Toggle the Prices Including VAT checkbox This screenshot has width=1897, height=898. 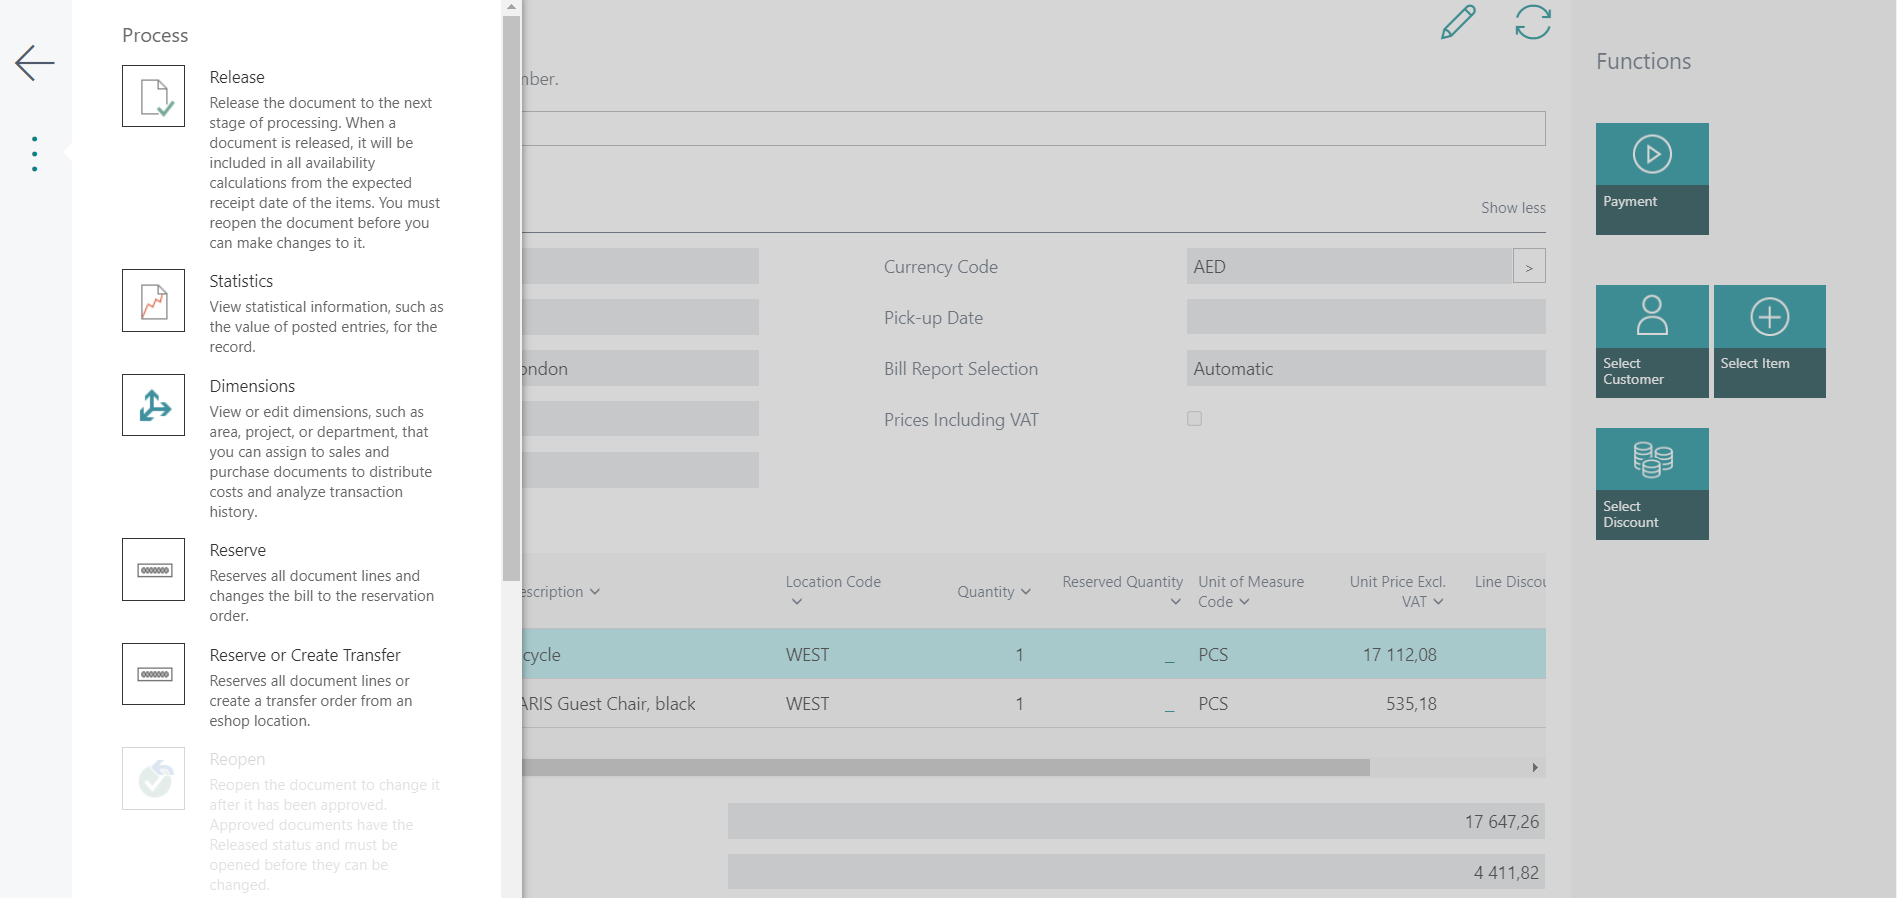coord(1194,419)
